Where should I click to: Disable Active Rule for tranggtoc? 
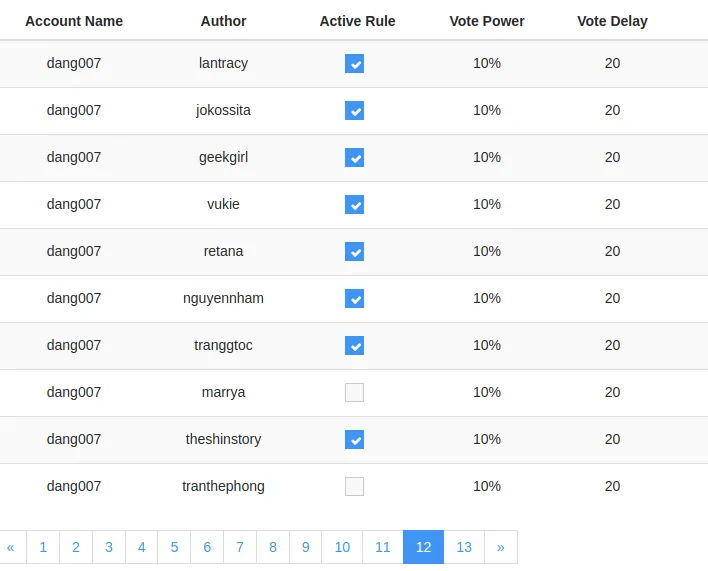354,345
